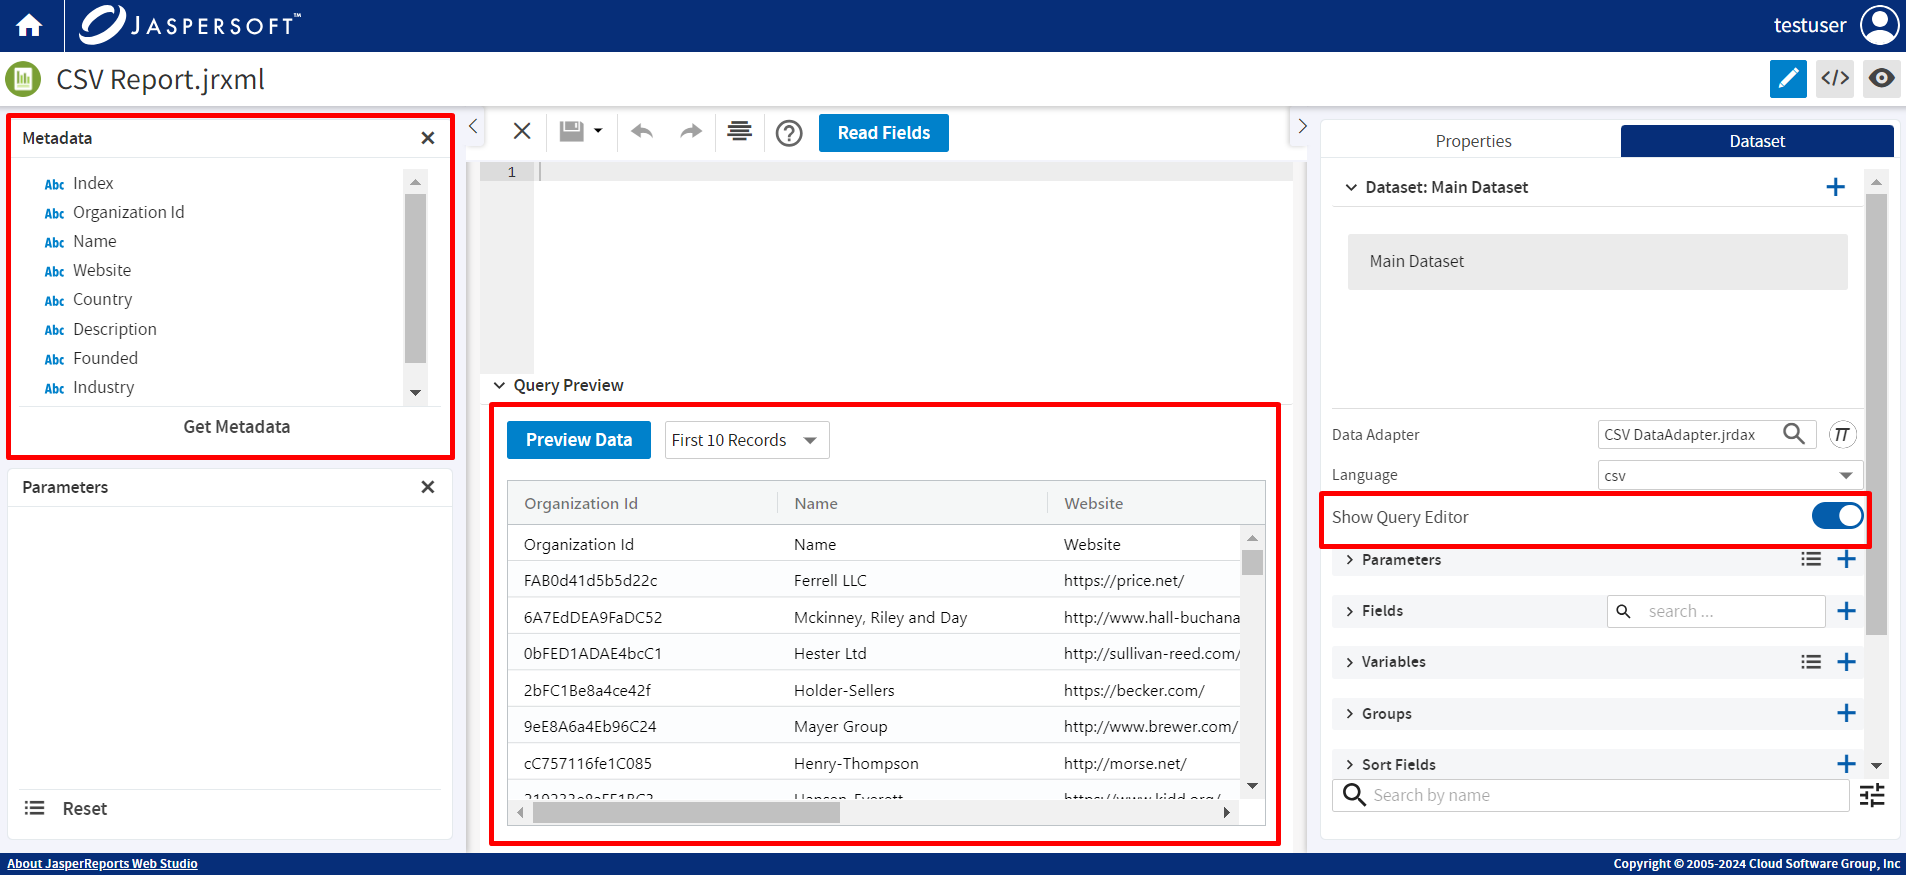Select the Industry metadata field

click(103, 387)
